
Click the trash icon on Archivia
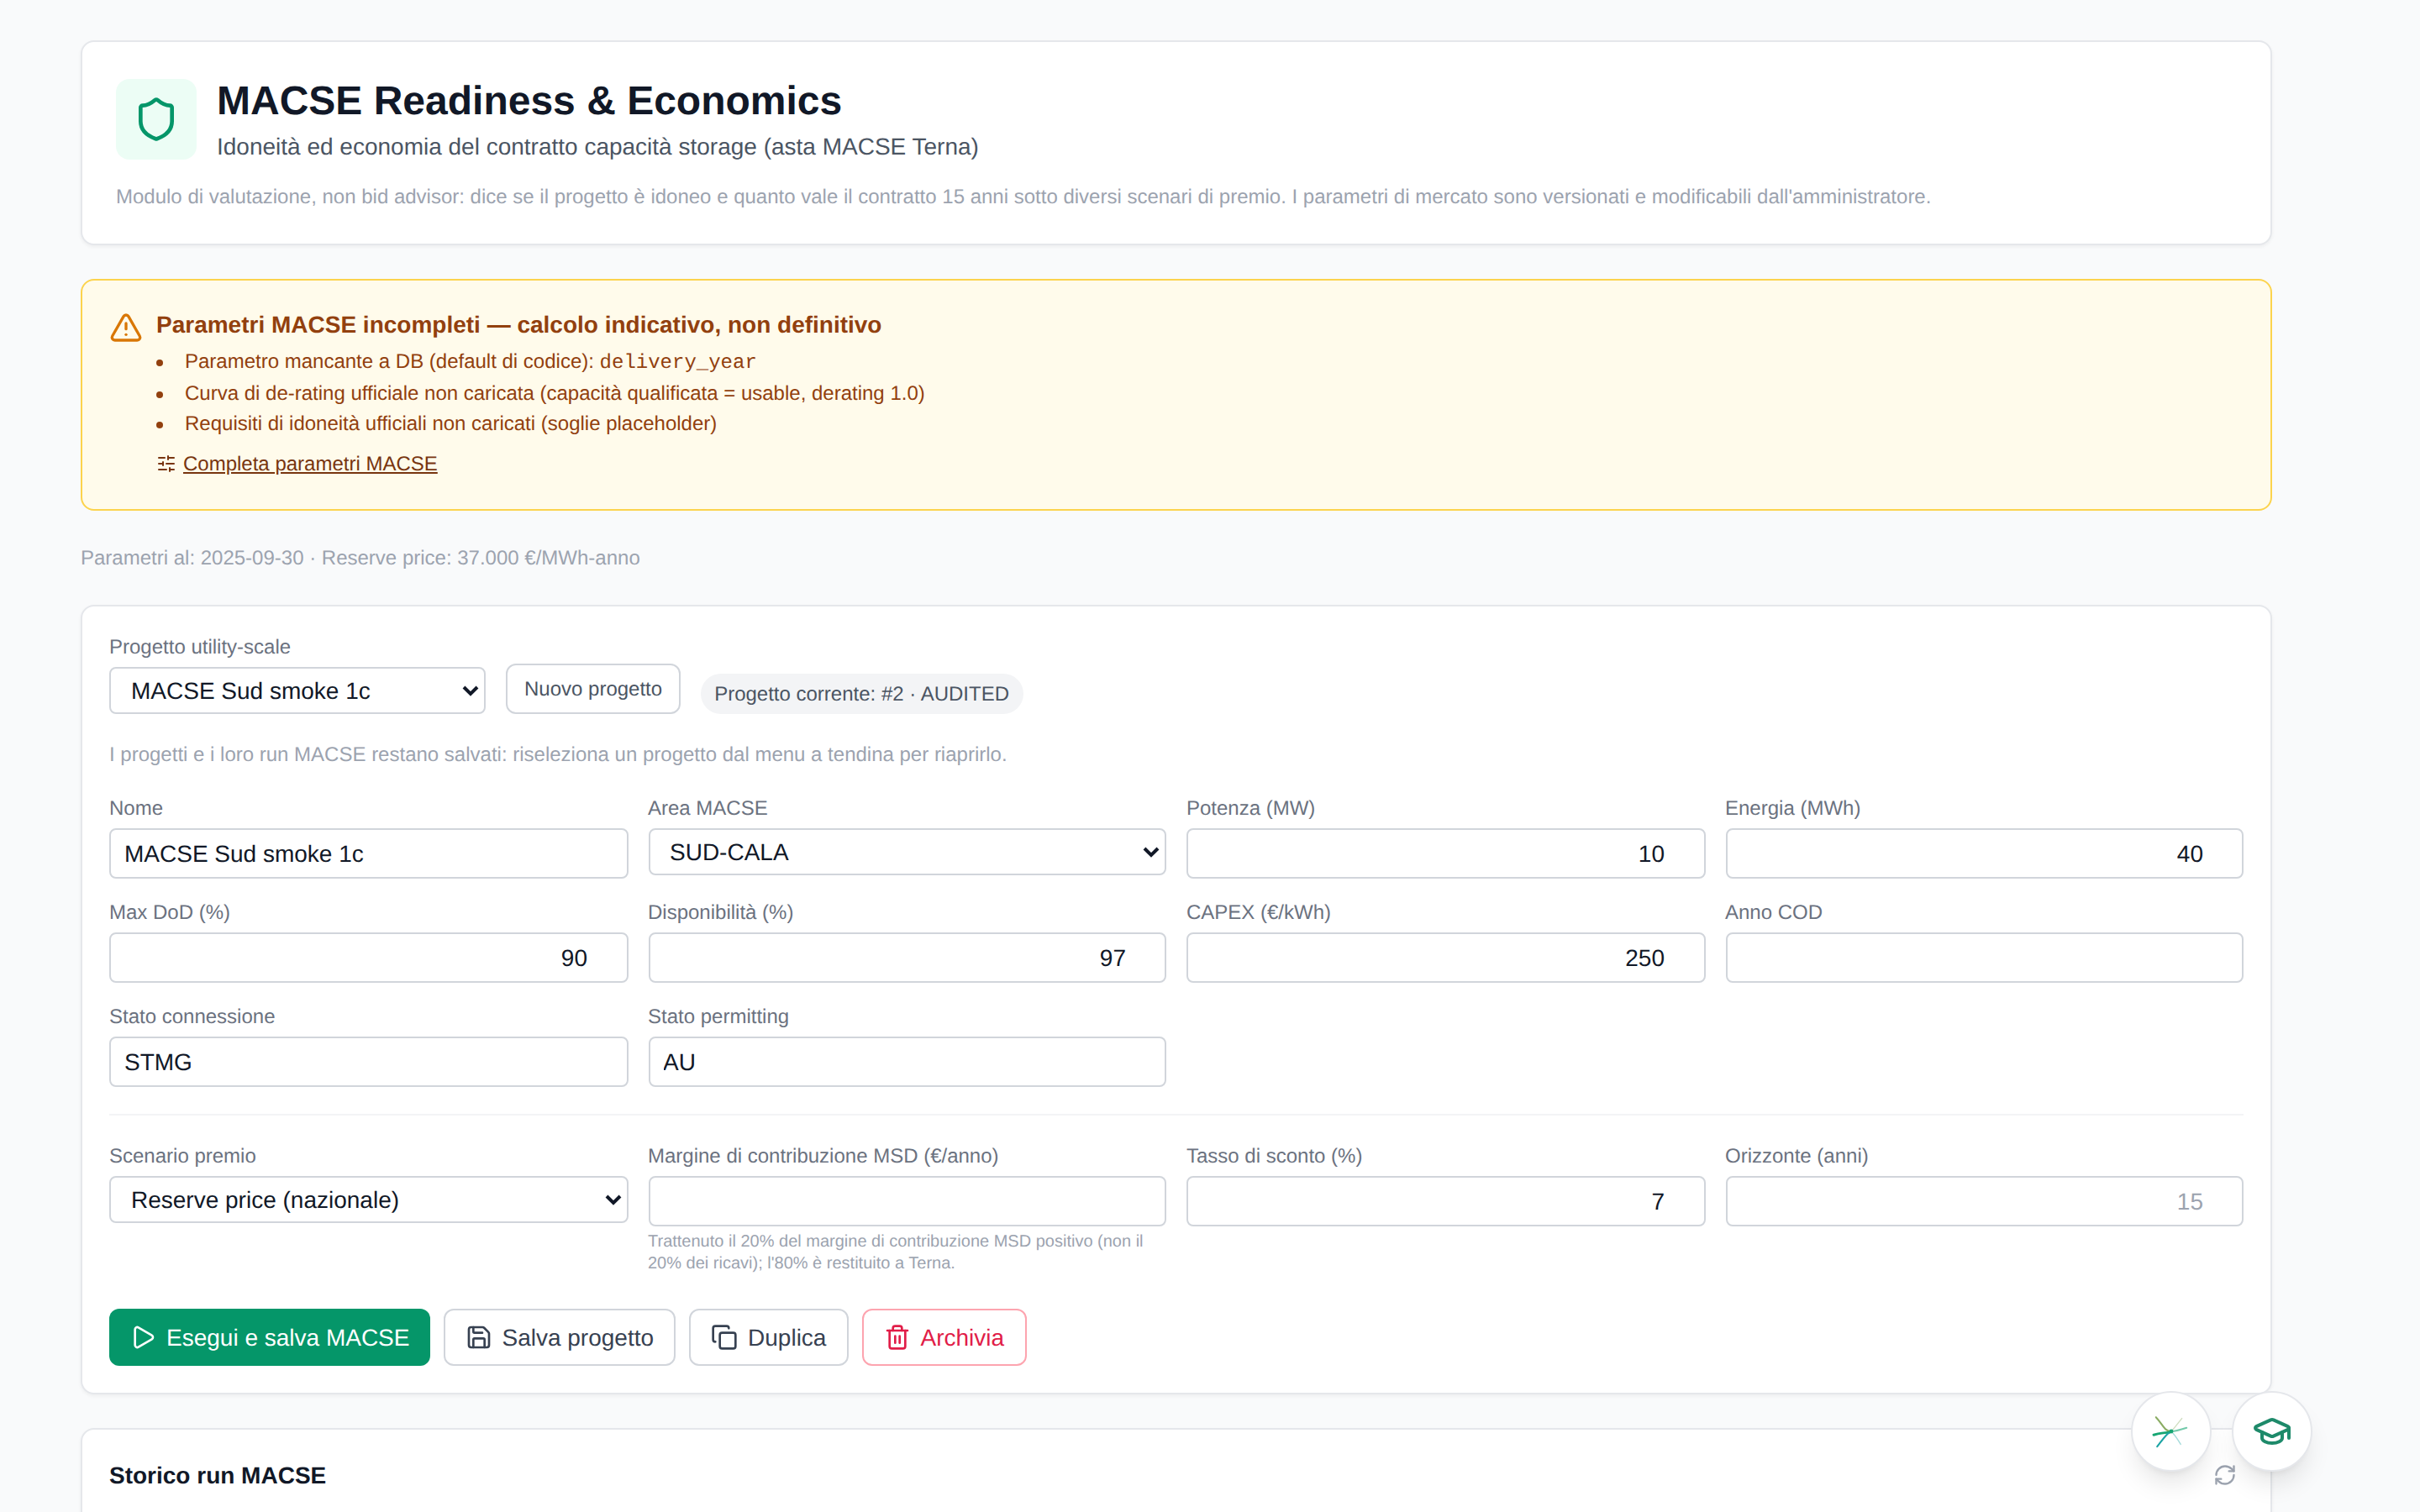897,1337
